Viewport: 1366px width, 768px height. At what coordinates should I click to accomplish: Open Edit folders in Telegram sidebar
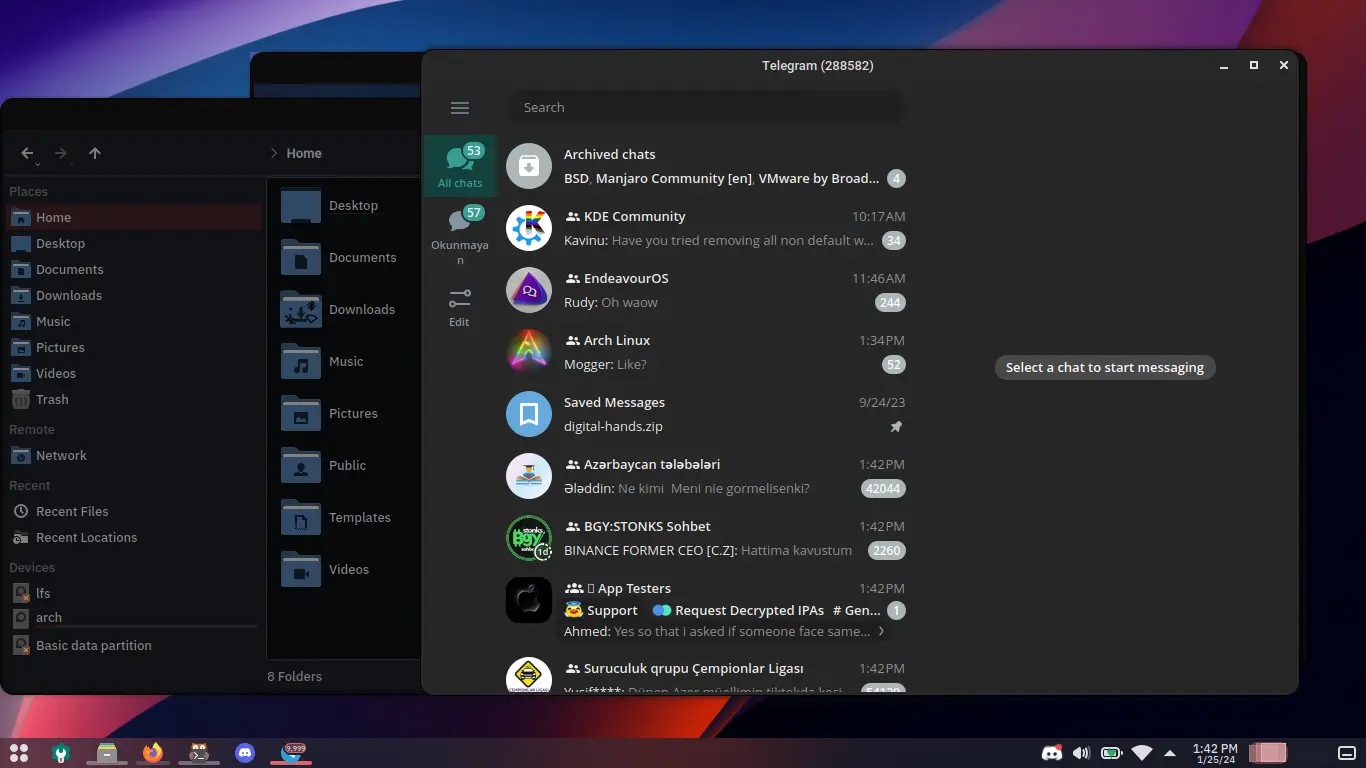(x=460, y=308)
